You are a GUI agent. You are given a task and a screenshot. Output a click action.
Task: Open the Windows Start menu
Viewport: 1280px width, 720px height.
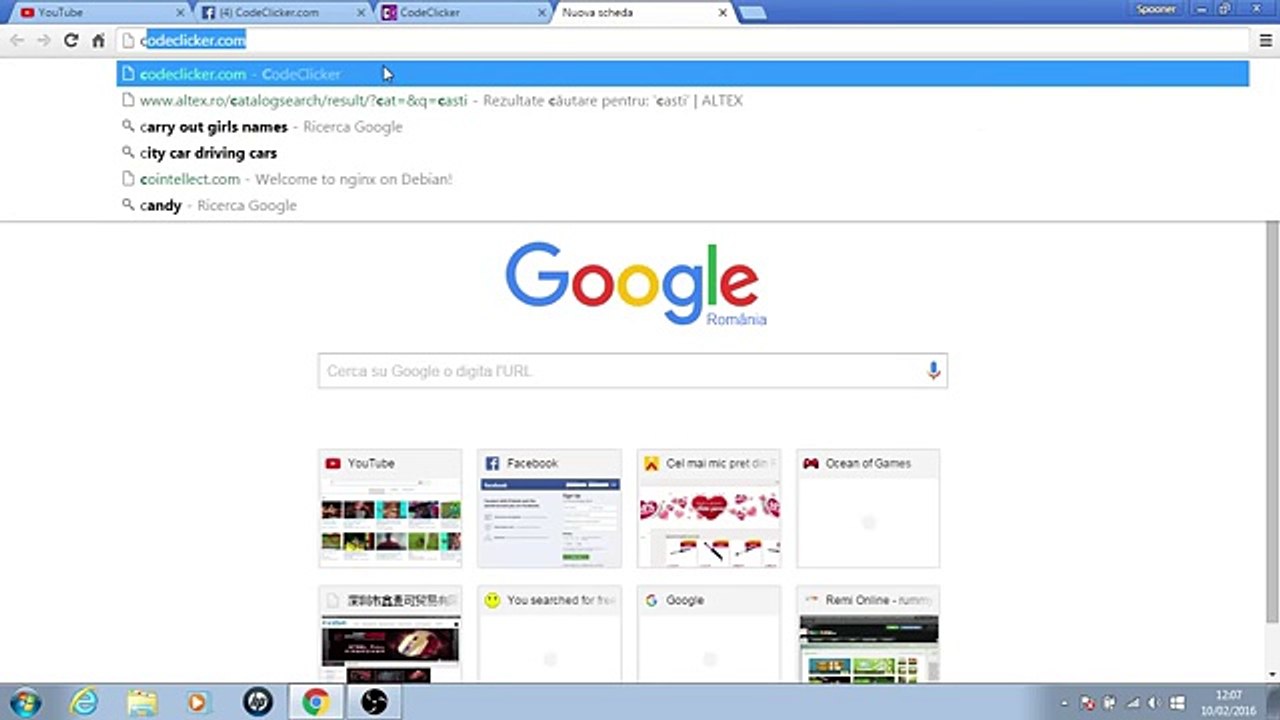coord(24,702)
